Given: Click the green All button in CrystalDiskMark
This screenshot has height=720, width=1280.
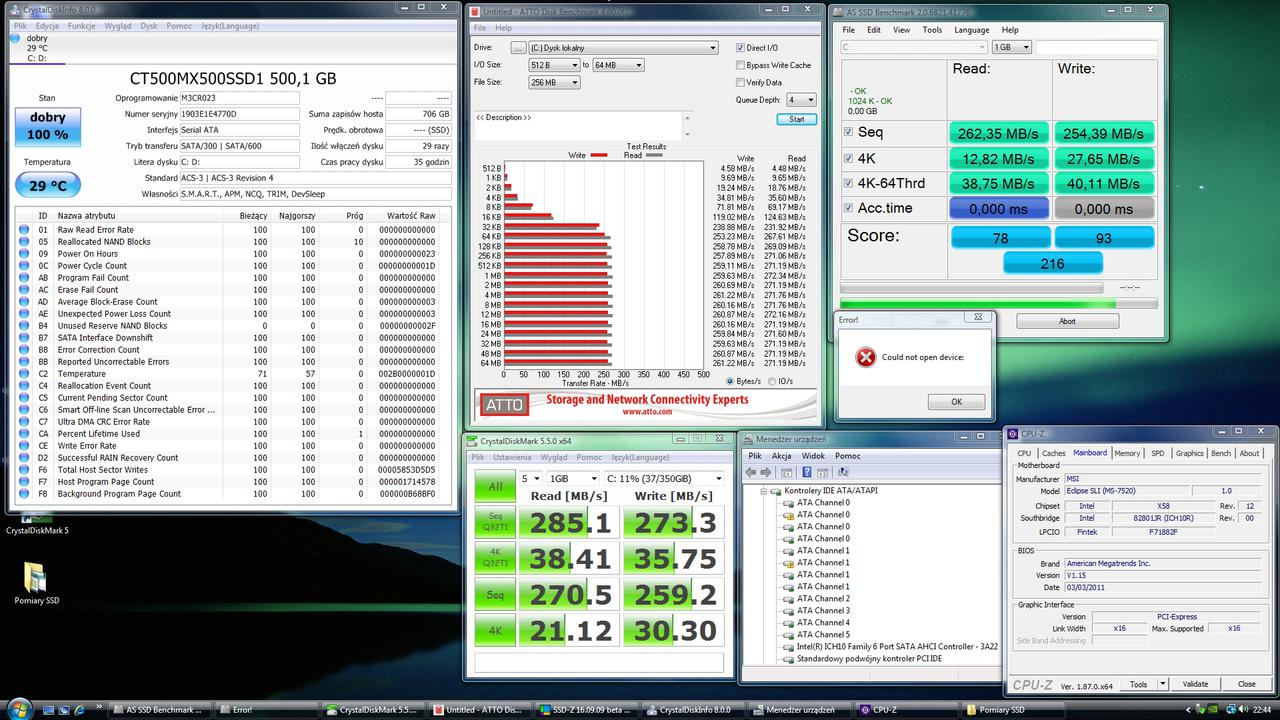Looking at the screenshot, I should coord(494,486).
